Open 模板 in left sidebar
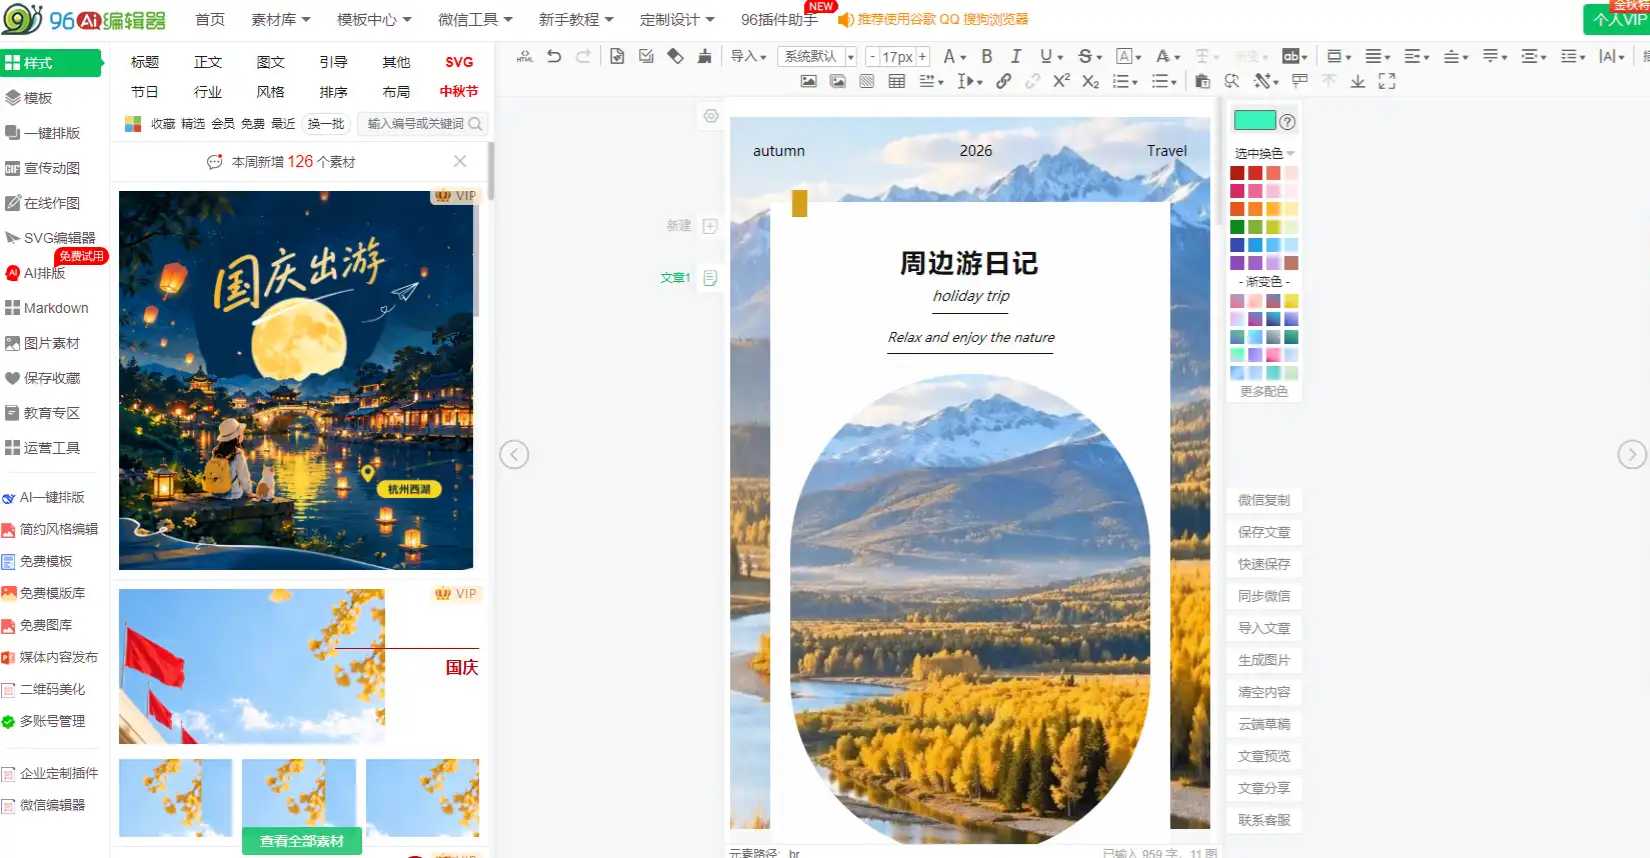Viewport: 1650px width, 858px height. click(38, 98)
